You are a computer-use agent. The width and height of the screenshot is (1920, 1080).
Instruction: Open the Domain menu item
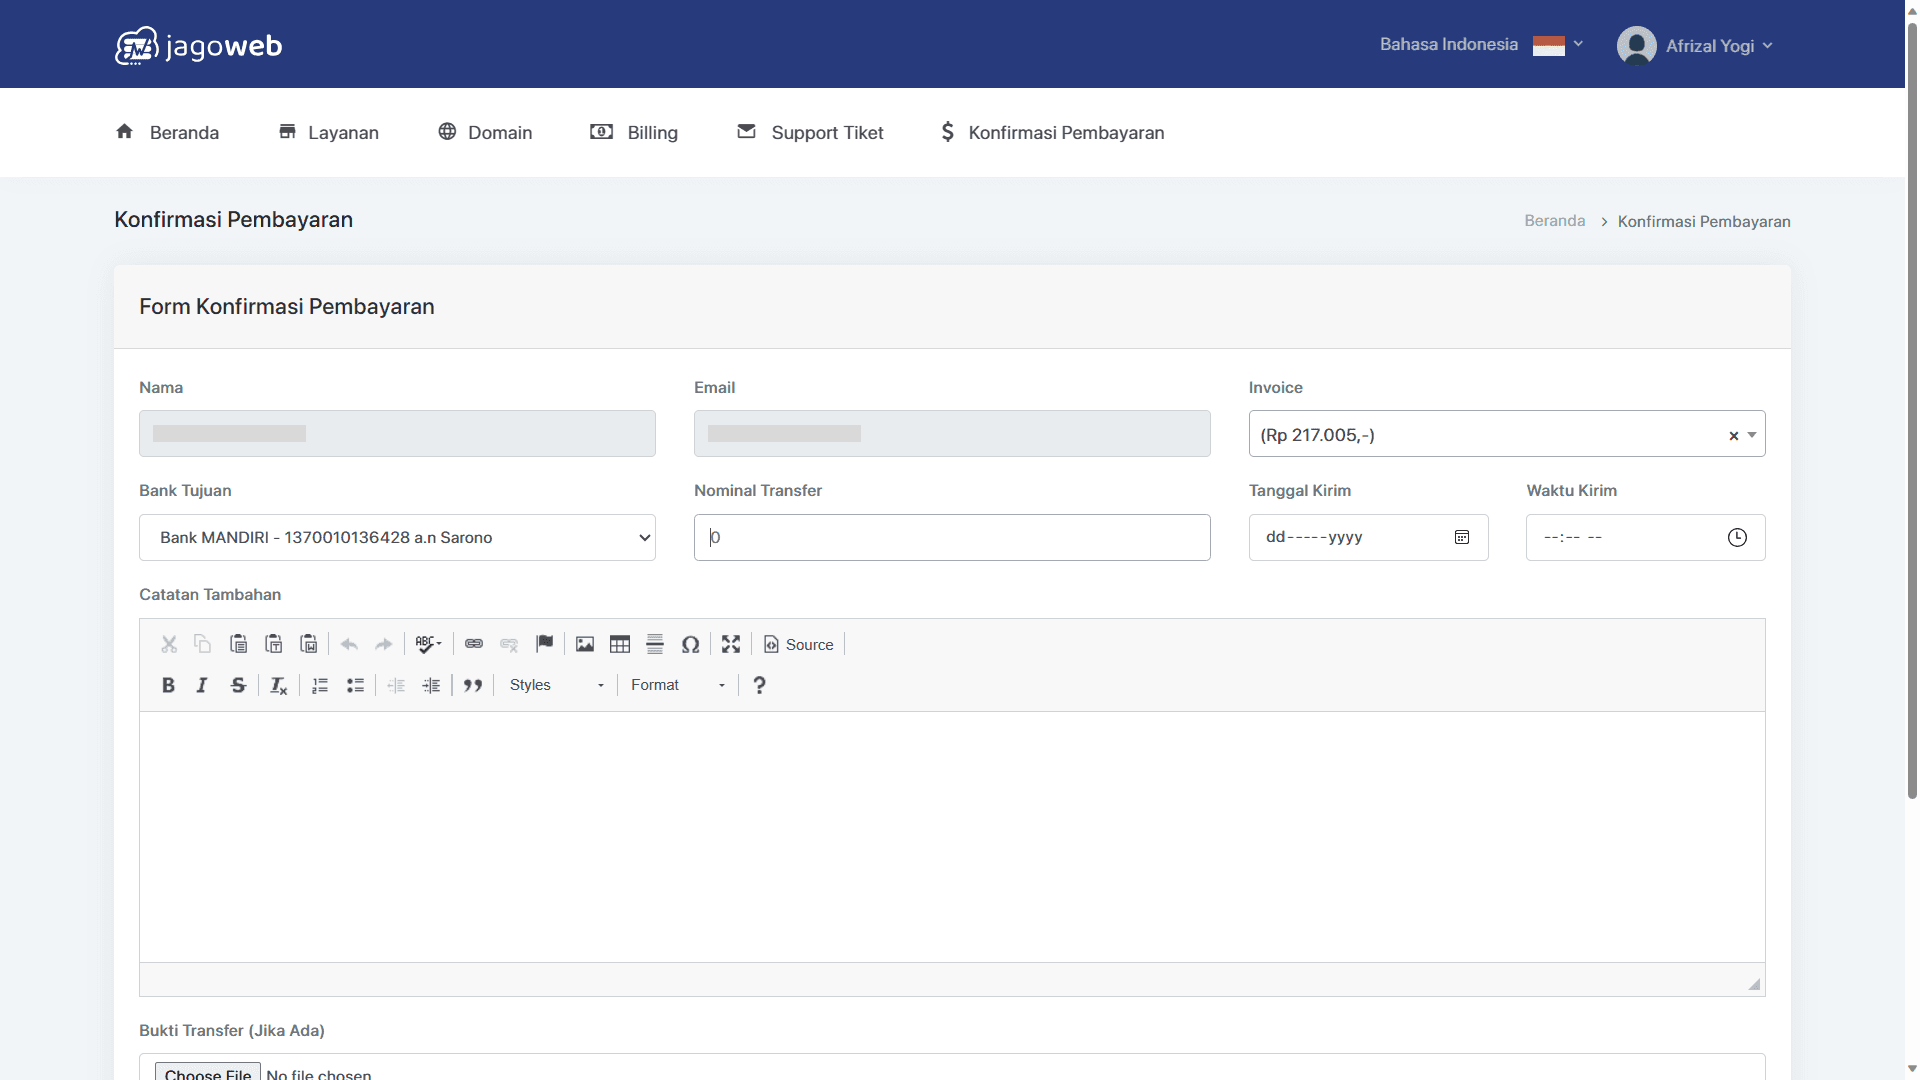(485, 132)
